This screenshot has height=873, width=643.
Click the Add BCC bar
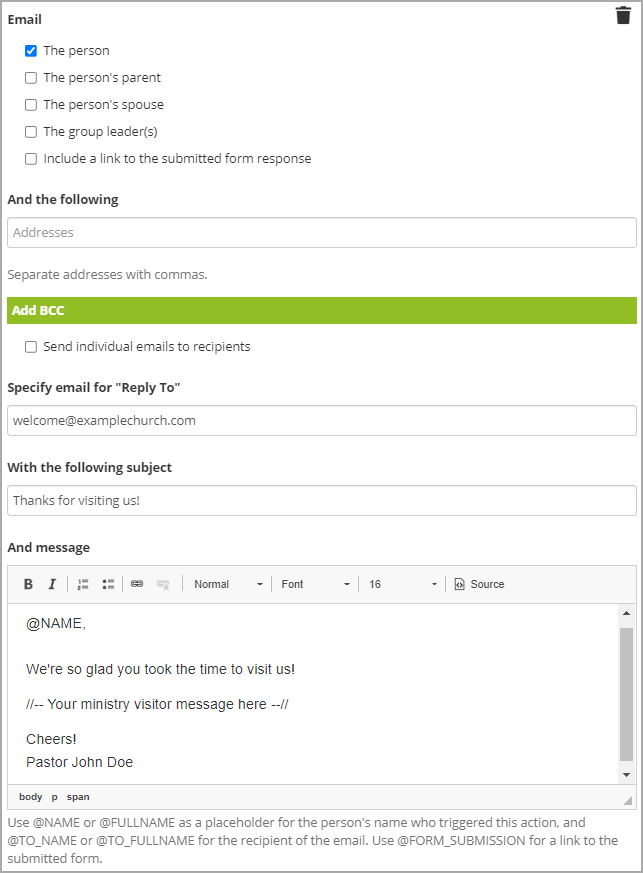click(321, 310)
